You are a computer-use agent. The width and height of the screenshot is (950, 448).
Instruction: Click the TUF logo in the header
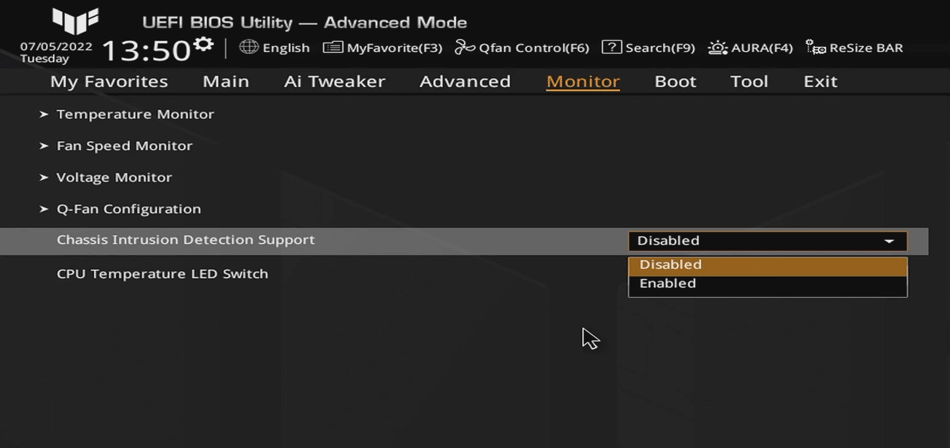[75, 21]
